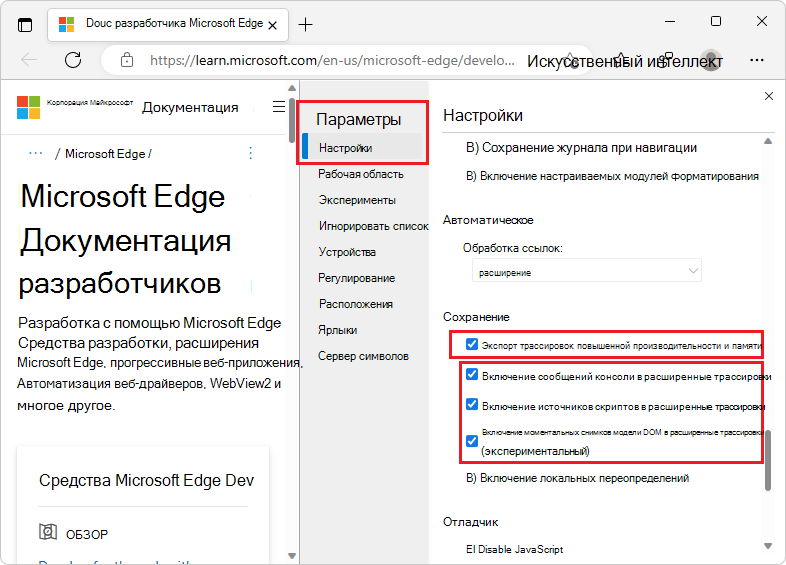The height and width of the screenshot is (565, 786).
Task: Open the Edge Settings and more menu
Action: pyautogui.click(x=756, y=60)
